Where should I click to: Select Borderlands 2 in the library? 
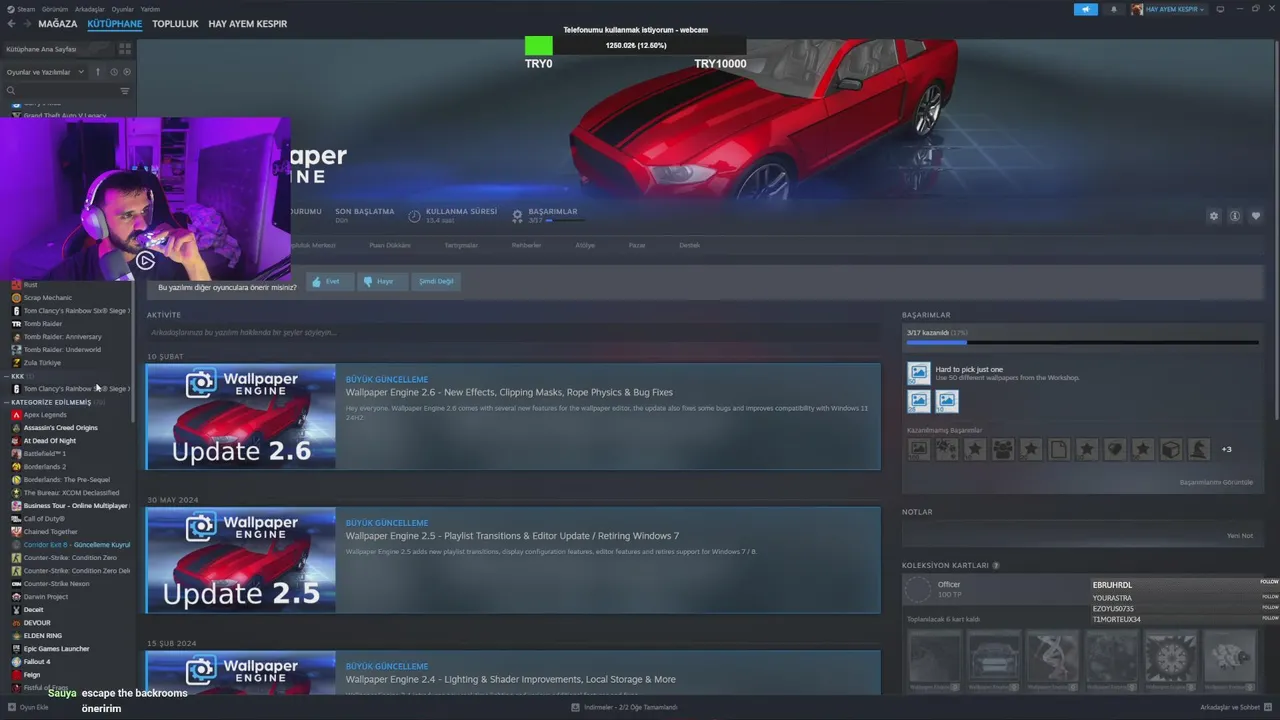click(45, 467)
